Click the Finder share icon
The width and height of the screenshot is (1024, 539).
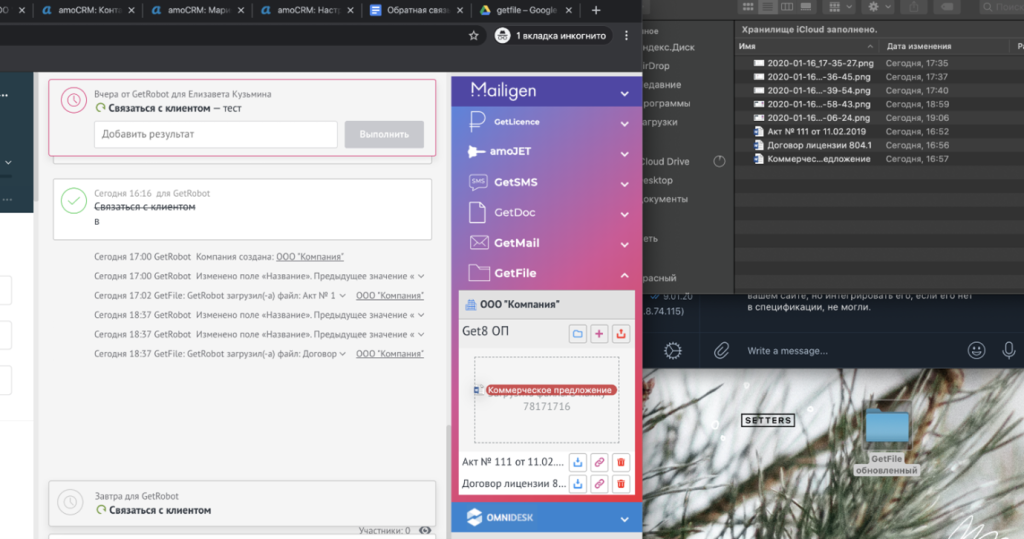click(914, 7)
